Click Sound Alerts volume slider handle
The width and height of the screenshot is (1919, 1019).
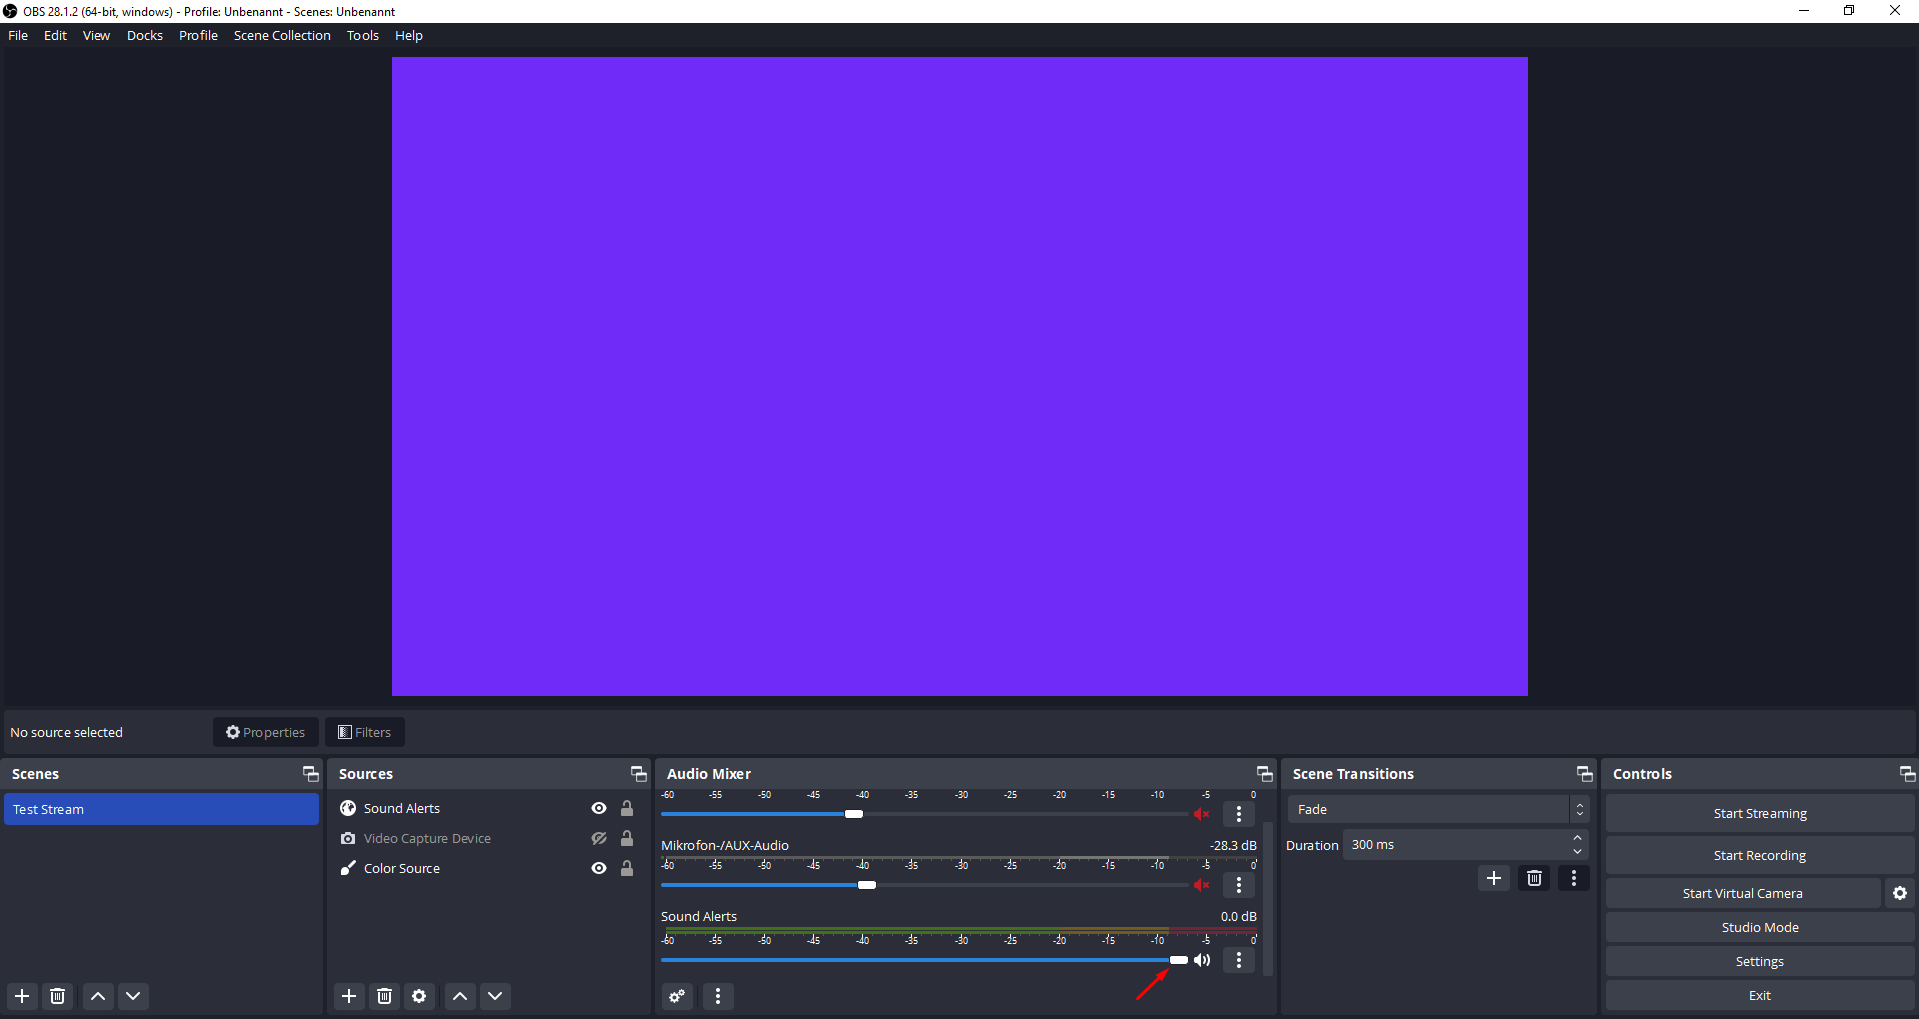pyautogui.click(x=1179, y=960)
